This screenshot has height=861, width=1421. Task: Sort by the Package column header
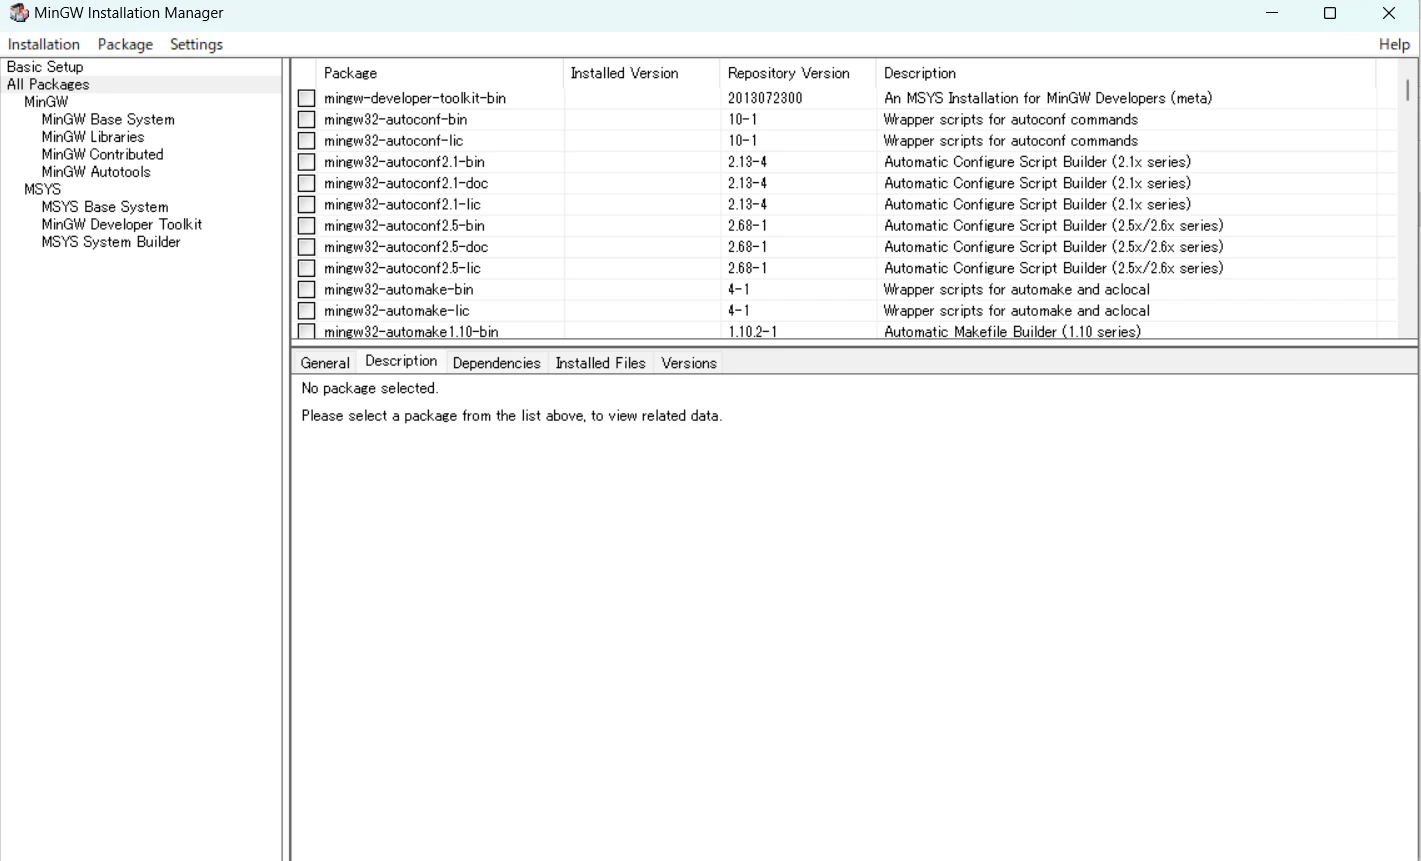click(440, 73)
